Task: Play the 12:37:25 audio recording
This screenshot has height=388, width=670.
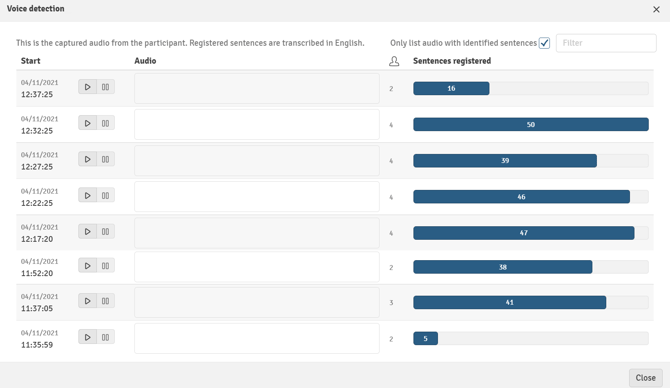Action: 88,87
